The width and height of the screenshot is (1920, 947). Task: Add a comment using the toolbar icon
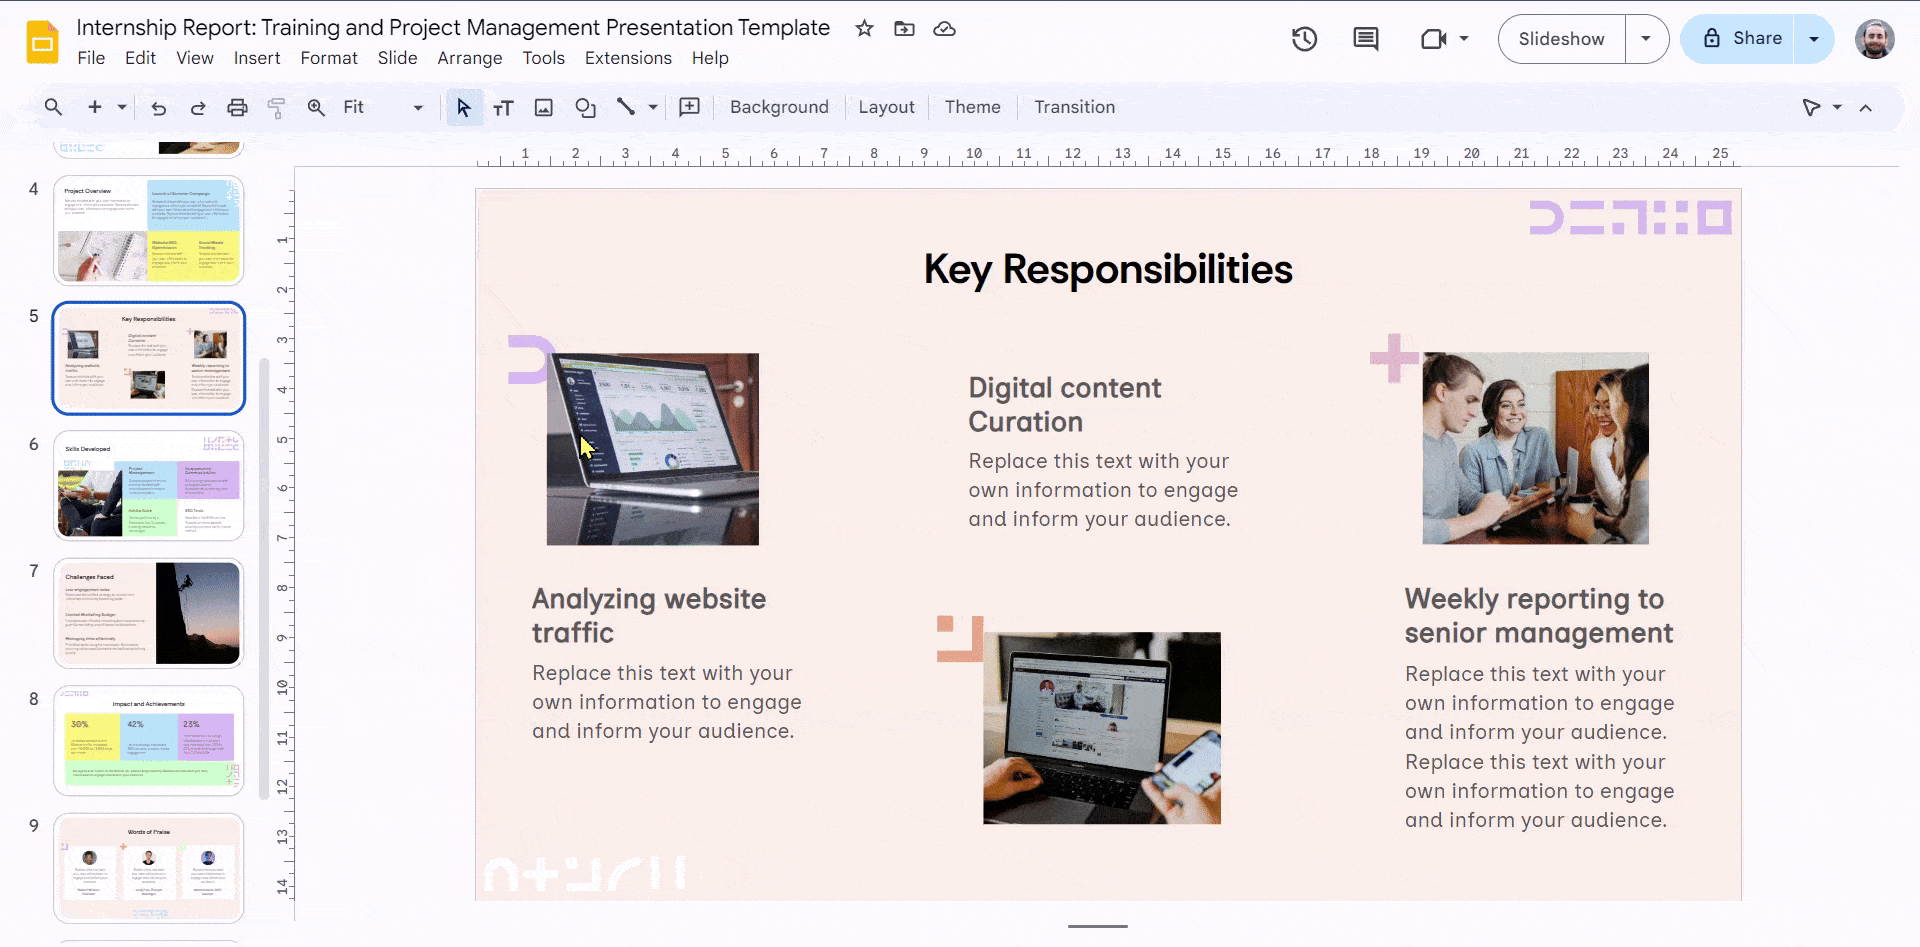689,107
